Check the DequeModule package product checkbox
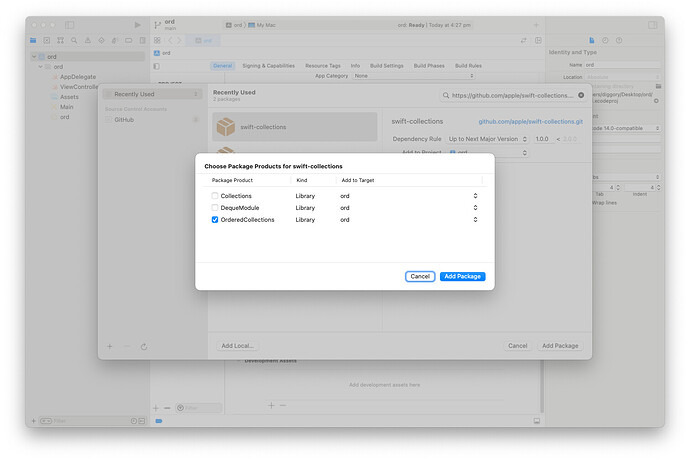Screen dimensions: 690x461 click(215, 208)
